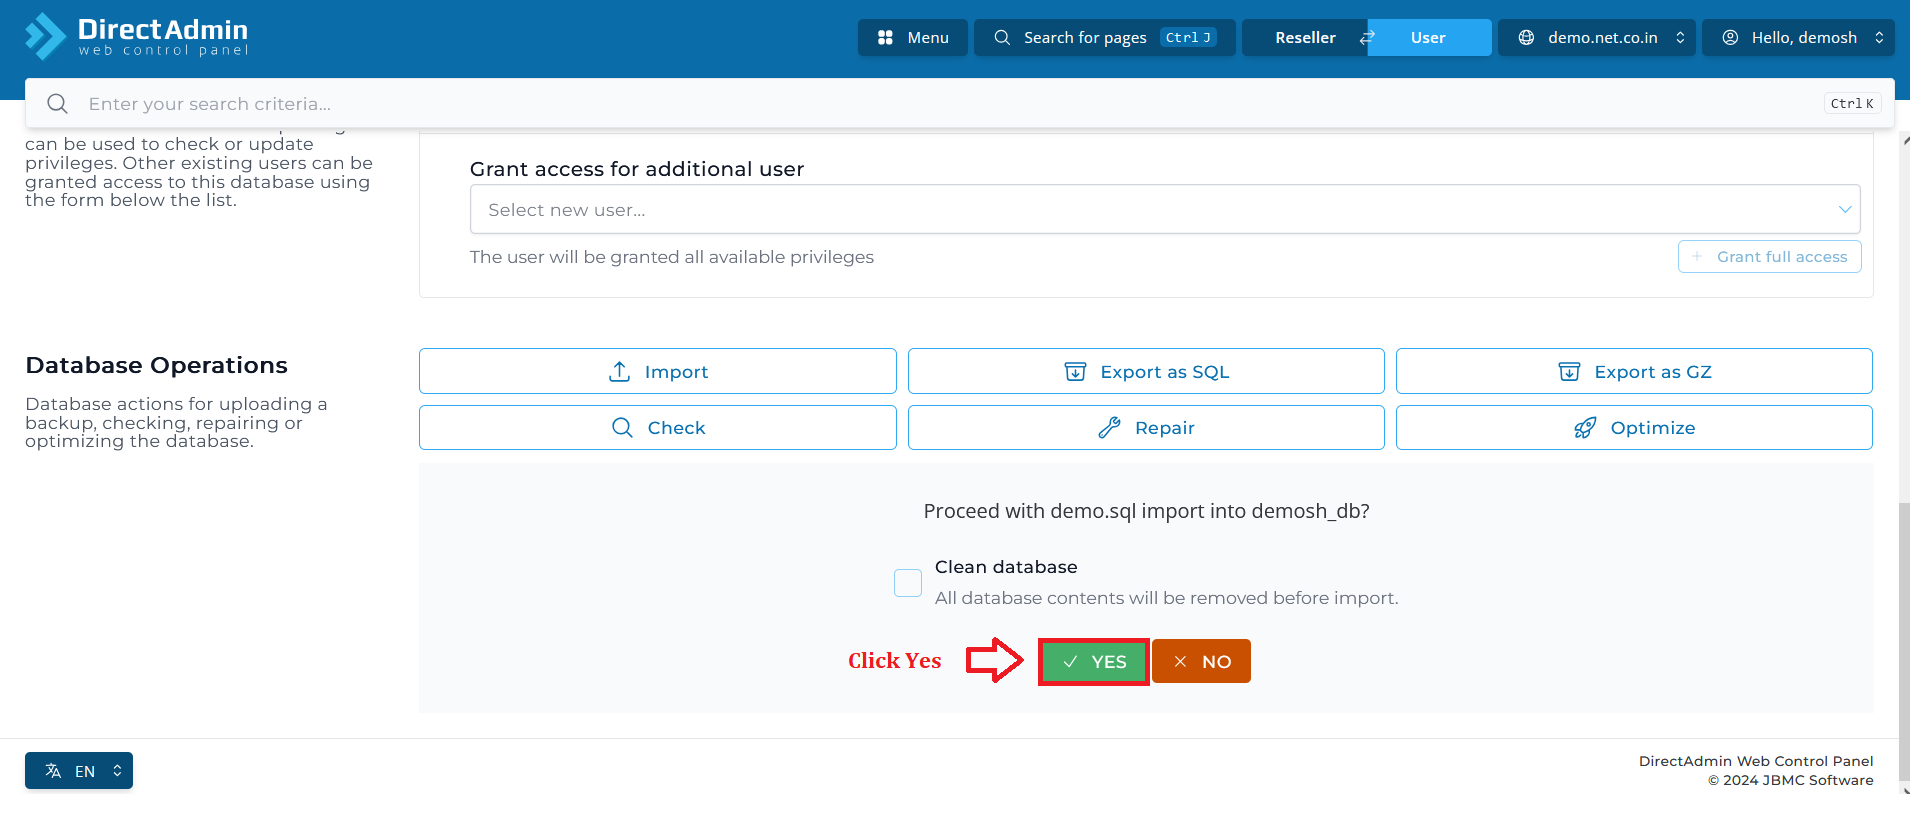Click Export as SQL button
This screenshot has width=1923, height=829.
point(1146,371)
